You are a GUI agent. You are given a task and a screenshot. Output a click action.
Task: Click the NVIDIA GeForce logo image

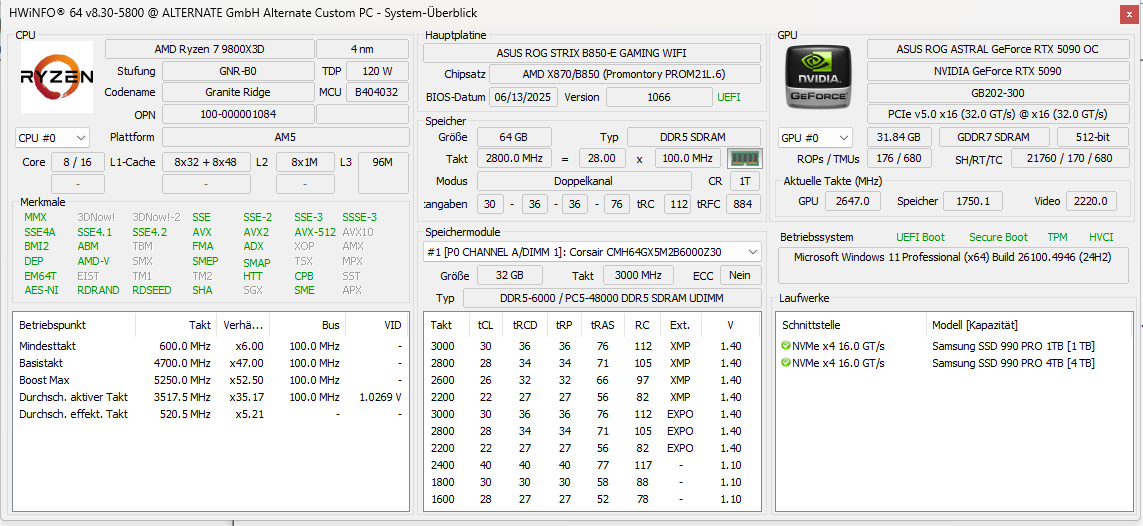pyautogui.click(x=818, y=76)
